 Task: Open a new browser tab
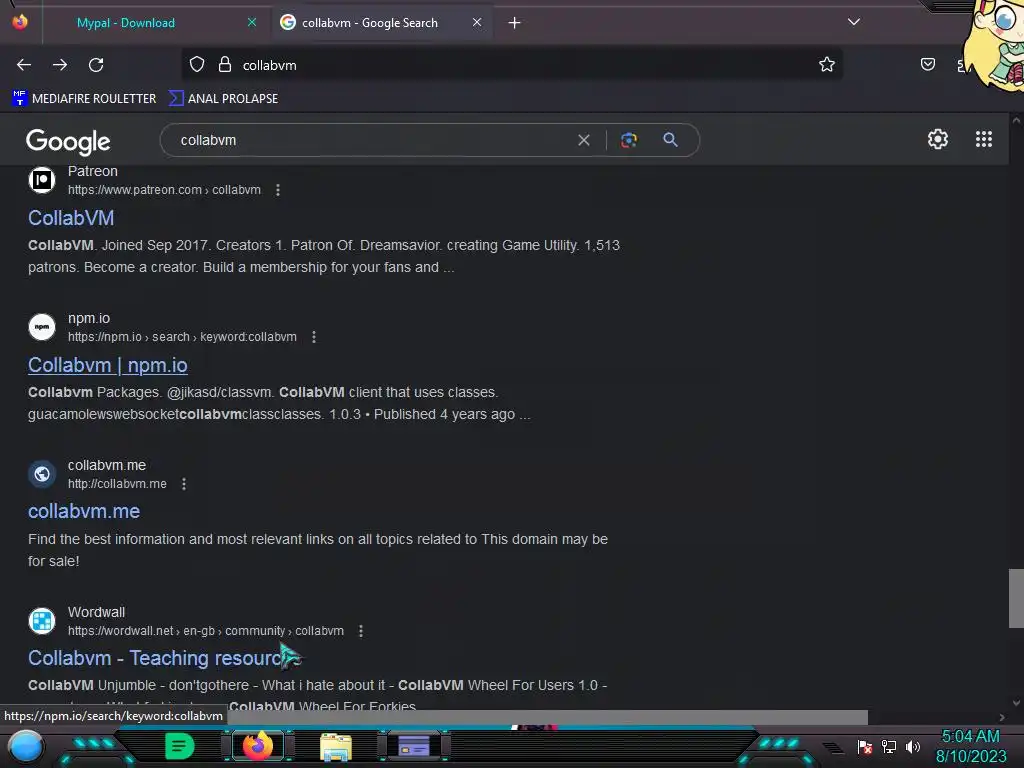[x=515, y=23]
